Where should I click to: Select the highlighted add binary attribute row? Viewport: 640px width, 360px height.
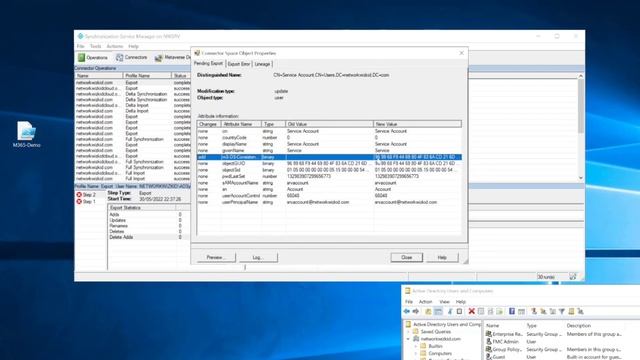[329, 157]
